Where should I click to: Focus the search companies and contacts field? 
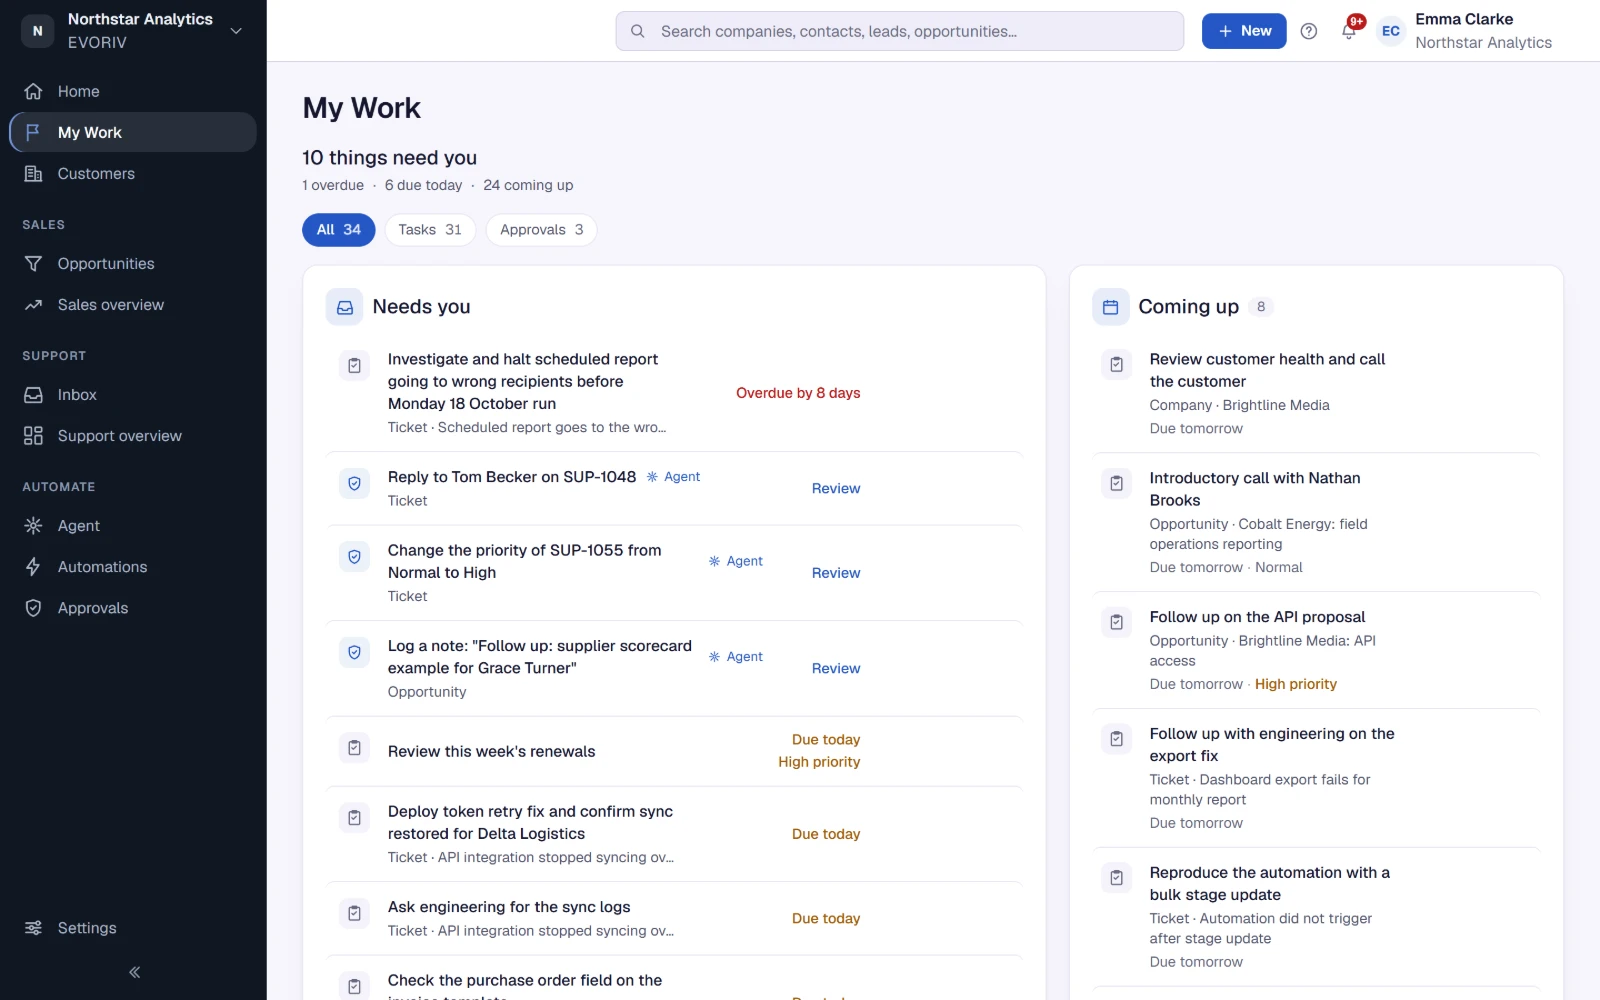click(x=900, y=31)
